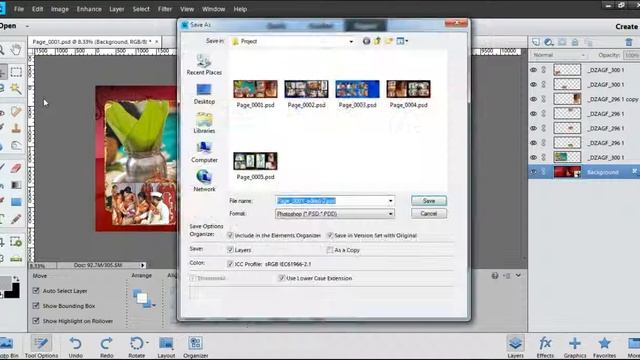The width and height of the screenshot is (640, 360).
Task: Open the Filter menu
Action: 165,9
